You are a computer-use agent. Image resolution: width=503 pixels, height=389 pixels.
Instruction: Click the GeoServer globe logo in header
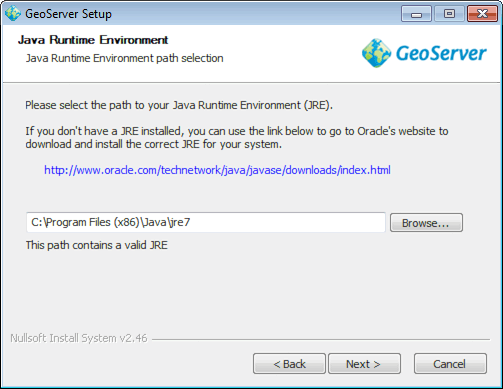tap(377, 53)
